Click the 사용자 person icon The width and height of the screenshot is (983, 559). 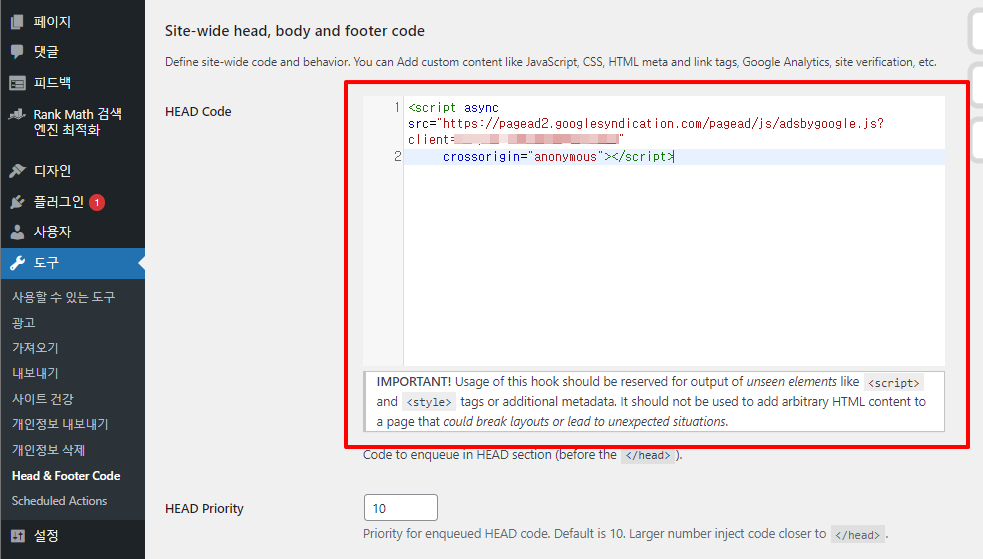point(18,232)
